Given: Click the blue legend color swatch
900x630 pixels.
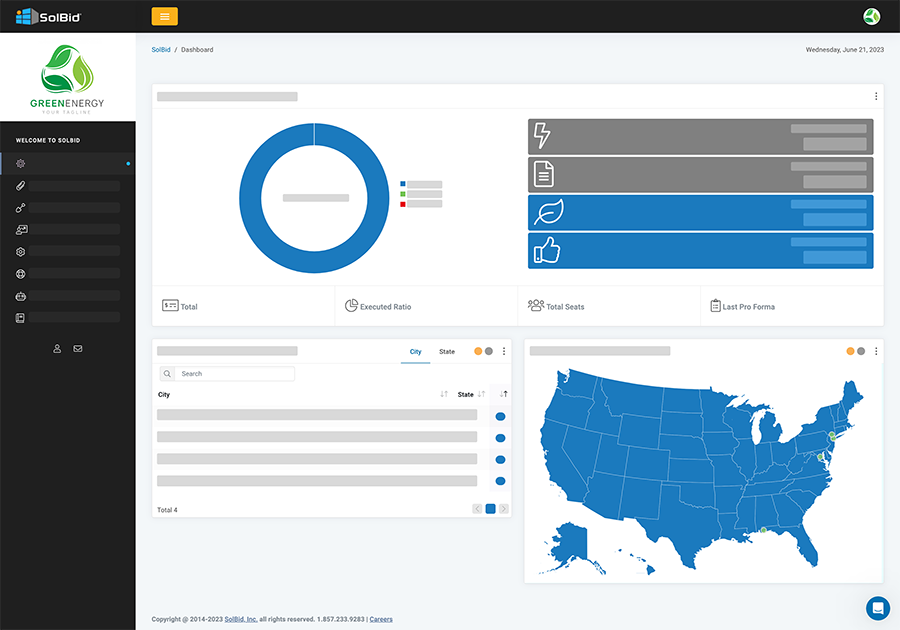Looking at the screenshot, I should coord(403,184).
